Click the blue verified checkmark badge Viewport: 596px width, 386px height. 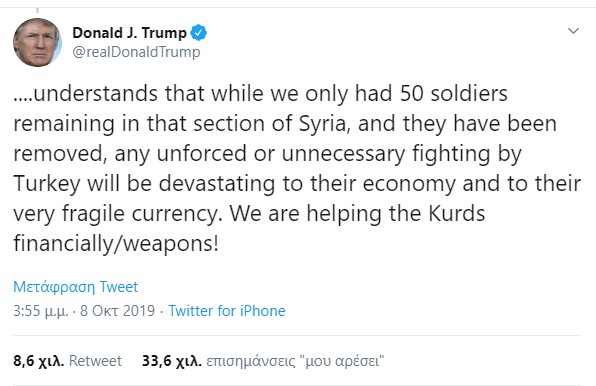coord(198,33)
